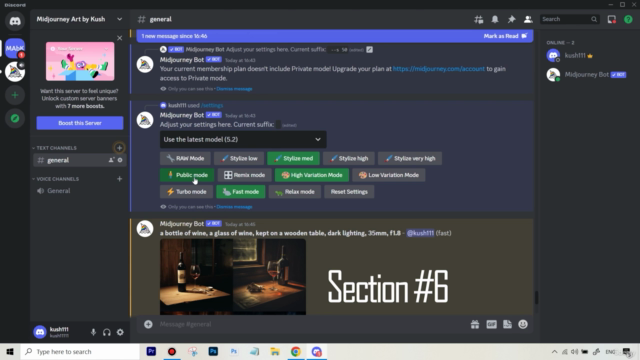This screenshot has width=640, height=360.
Task: Expand the Midjourney Art by Kush server menu
Action: click(x=80, y=19)
